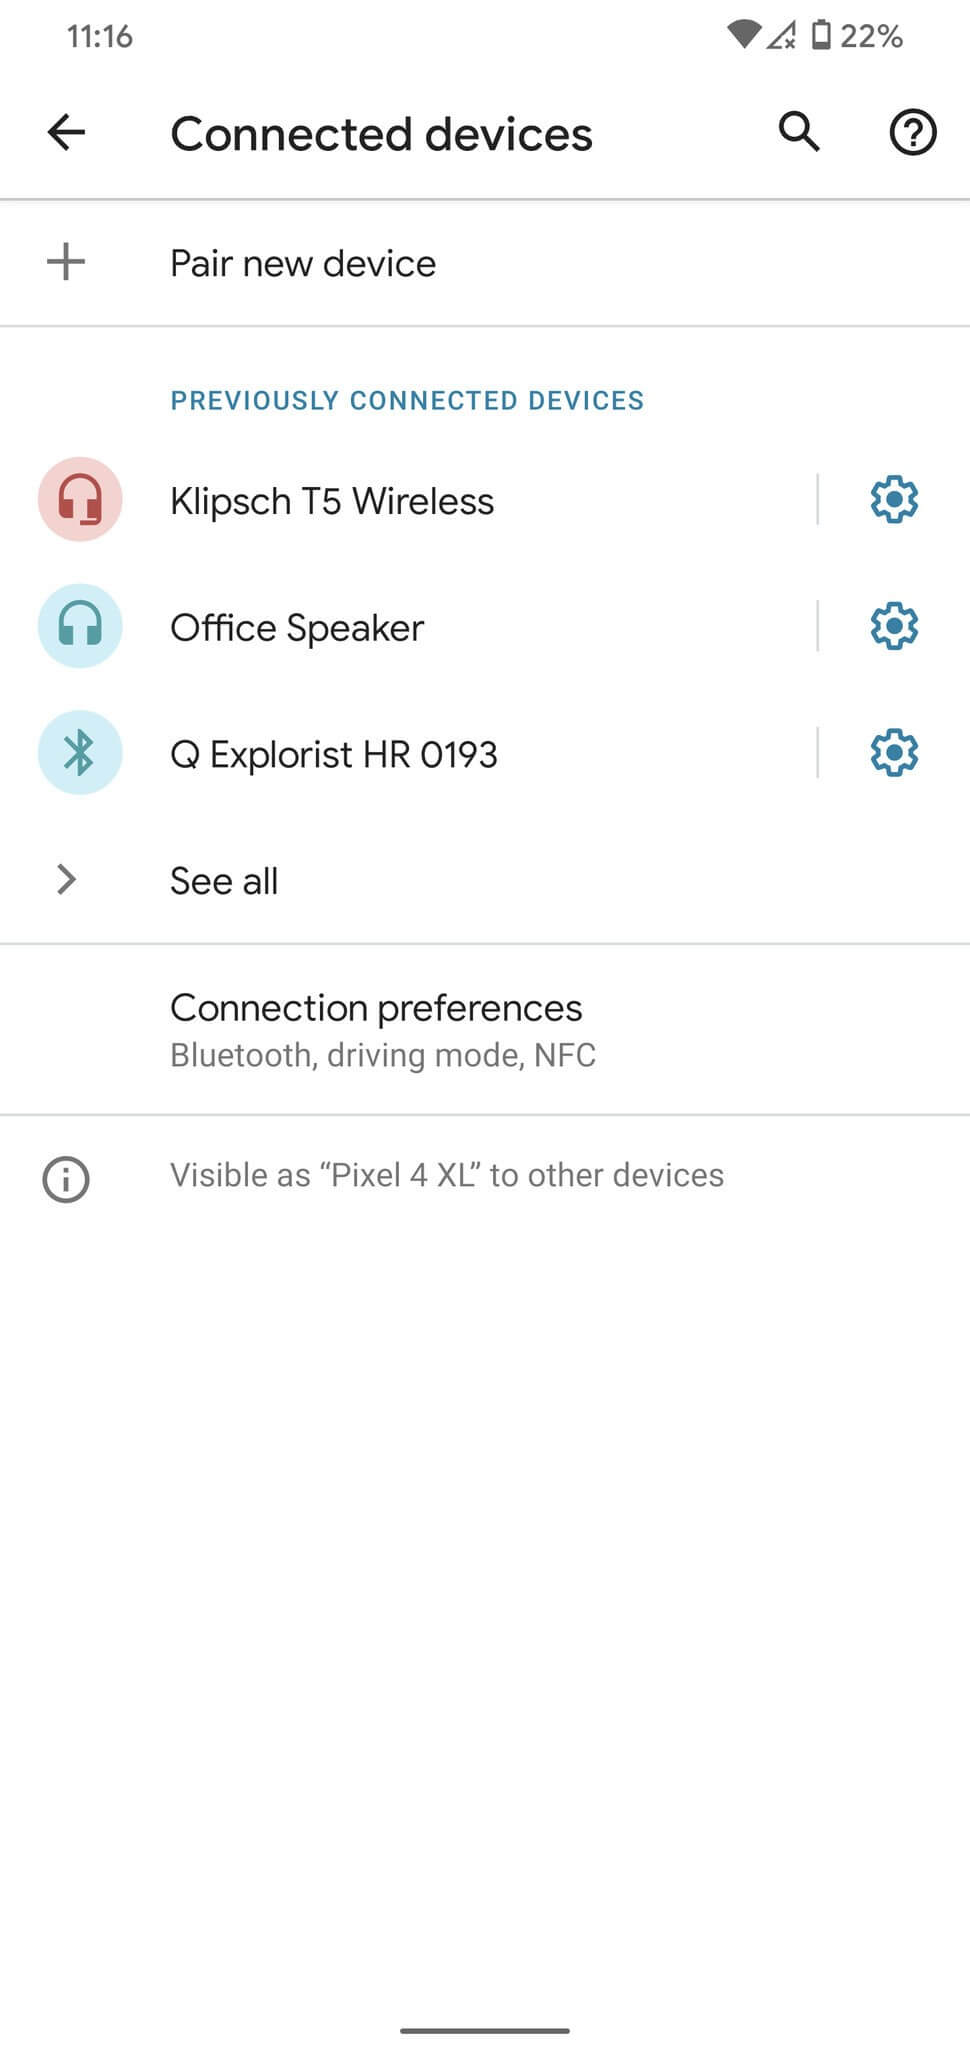Open the search icon in header
The height and width of the screenshot is (2048, 970).
pos(799,132)
